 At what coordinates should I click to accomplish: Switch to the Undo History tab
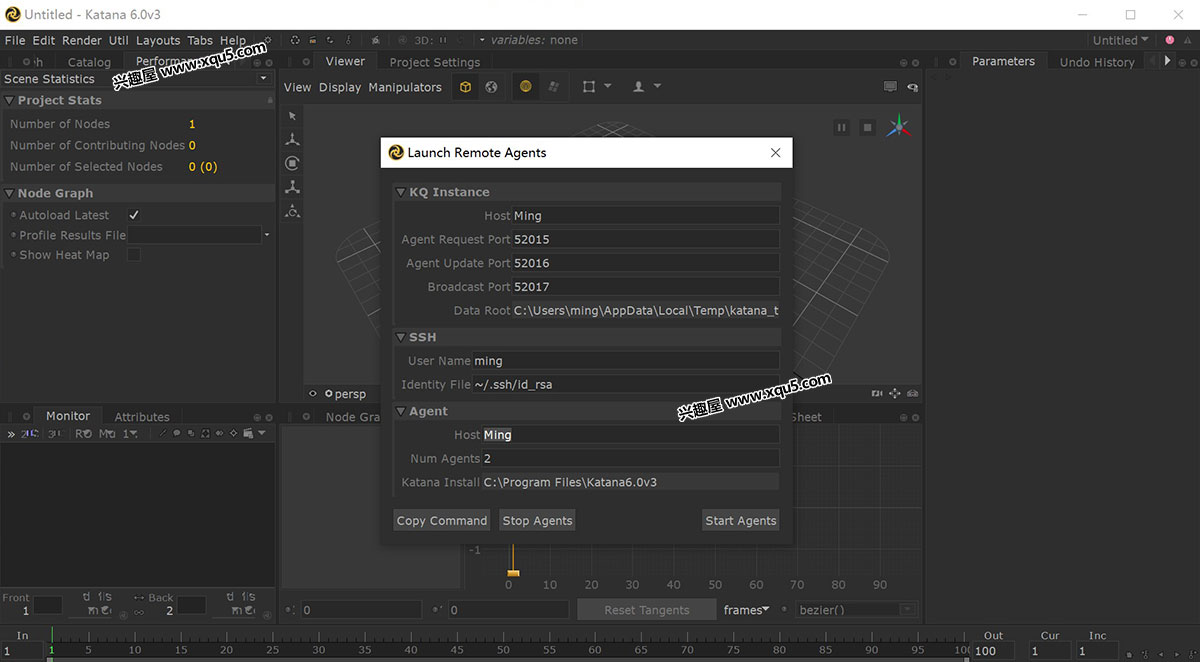pos(1097,62)
